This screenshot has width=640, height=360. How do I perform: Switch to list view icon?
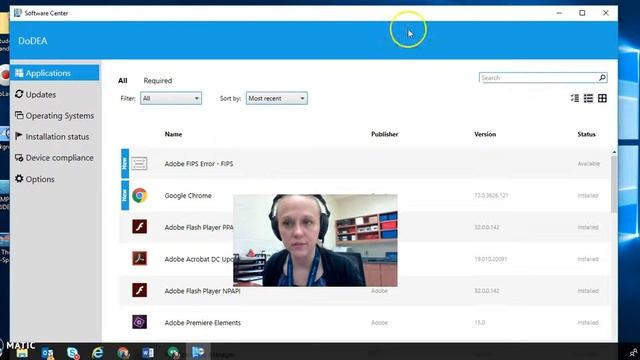(588, 98)
